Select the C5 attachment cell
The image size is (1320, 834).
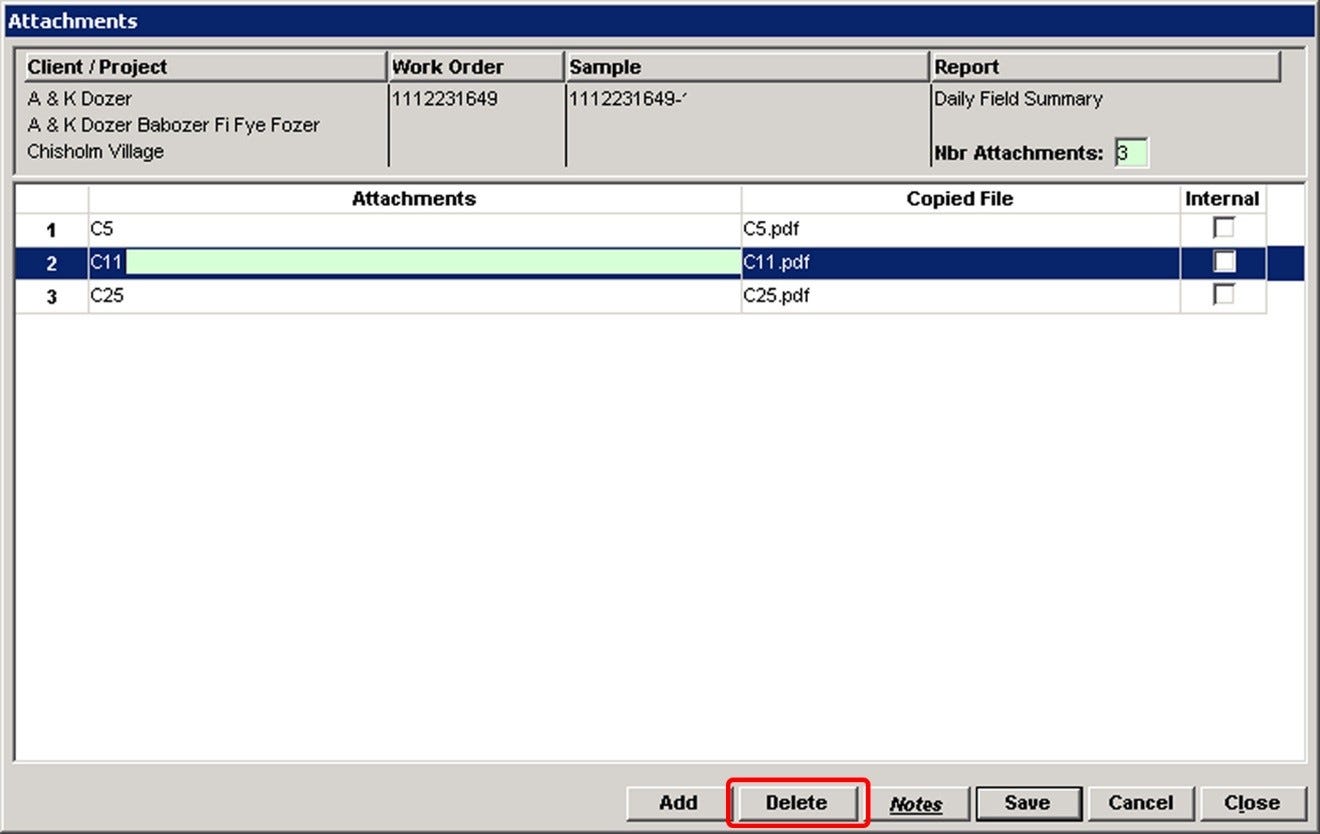[415, 229]
